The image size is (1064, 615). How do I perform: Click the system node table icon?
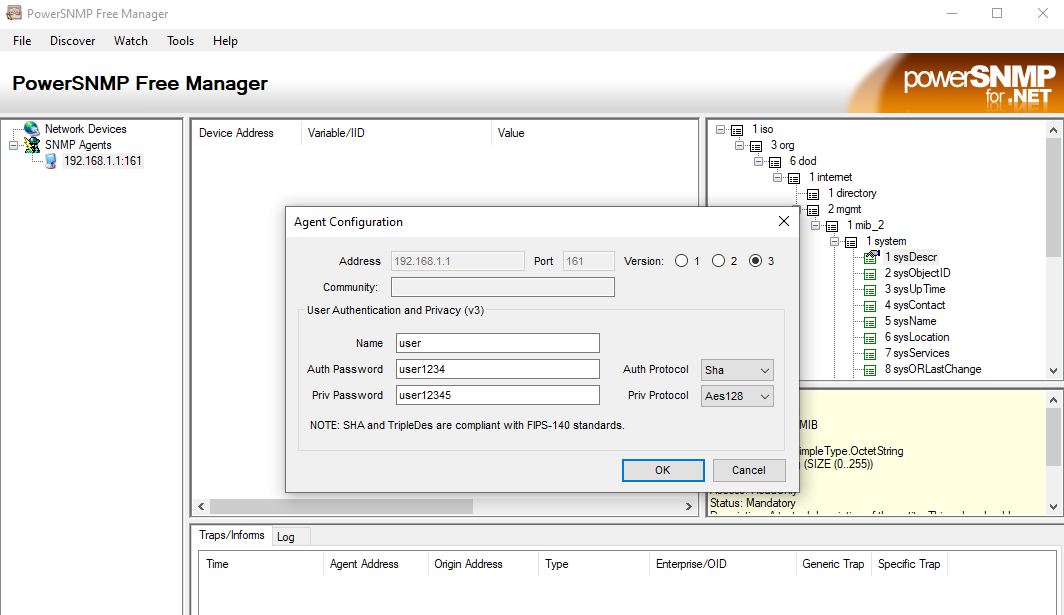pyautogui.click(x=851, y=242)
